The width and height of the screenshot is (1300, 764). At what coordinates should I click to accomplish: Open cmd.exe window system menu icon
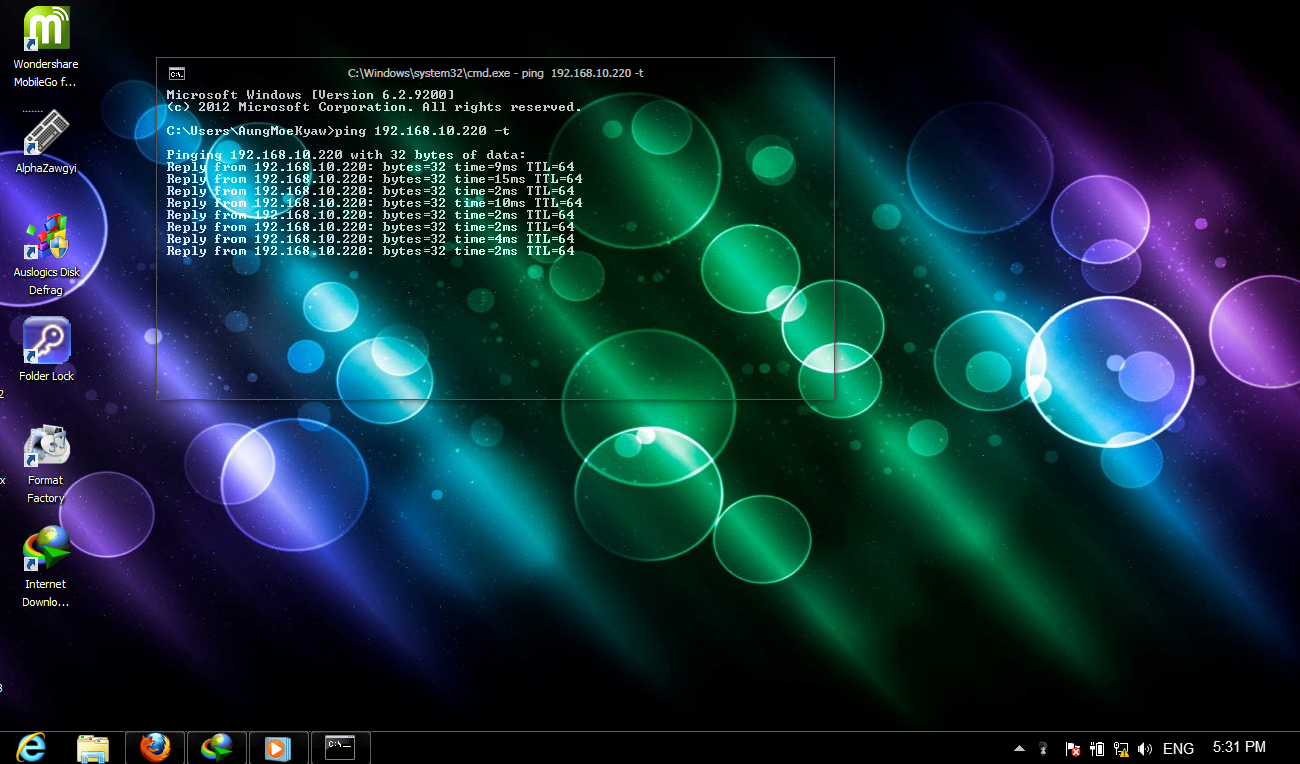click(176, 73)
